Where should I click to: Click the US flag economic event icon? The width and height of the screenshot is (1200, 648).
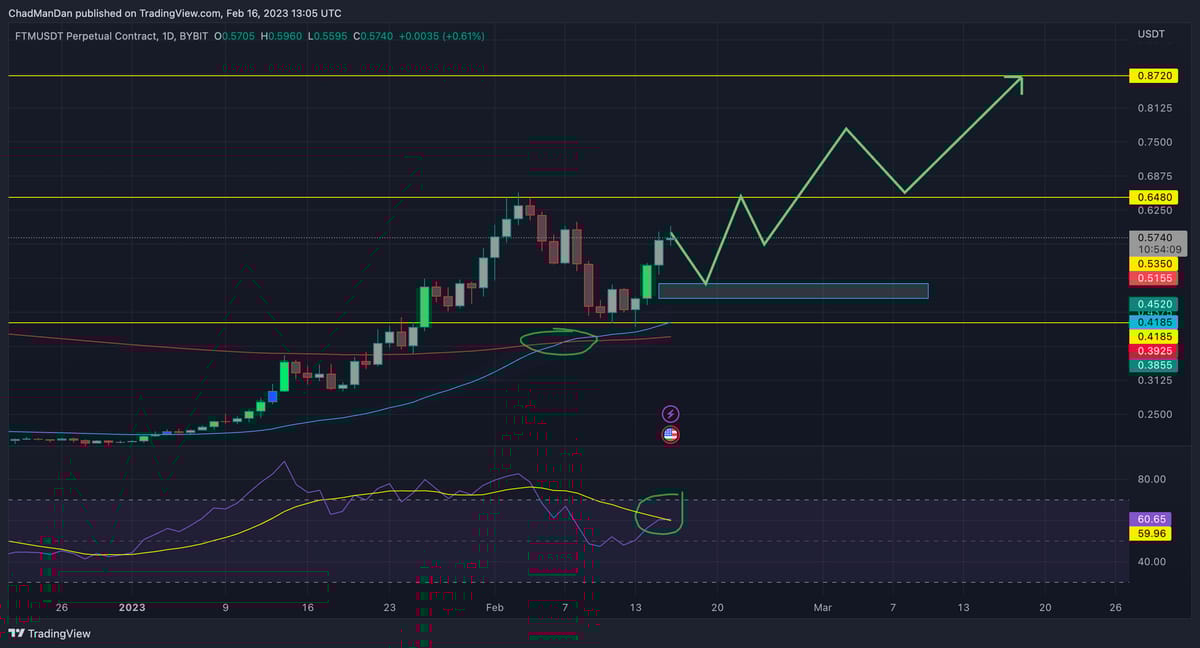(671, 434)
